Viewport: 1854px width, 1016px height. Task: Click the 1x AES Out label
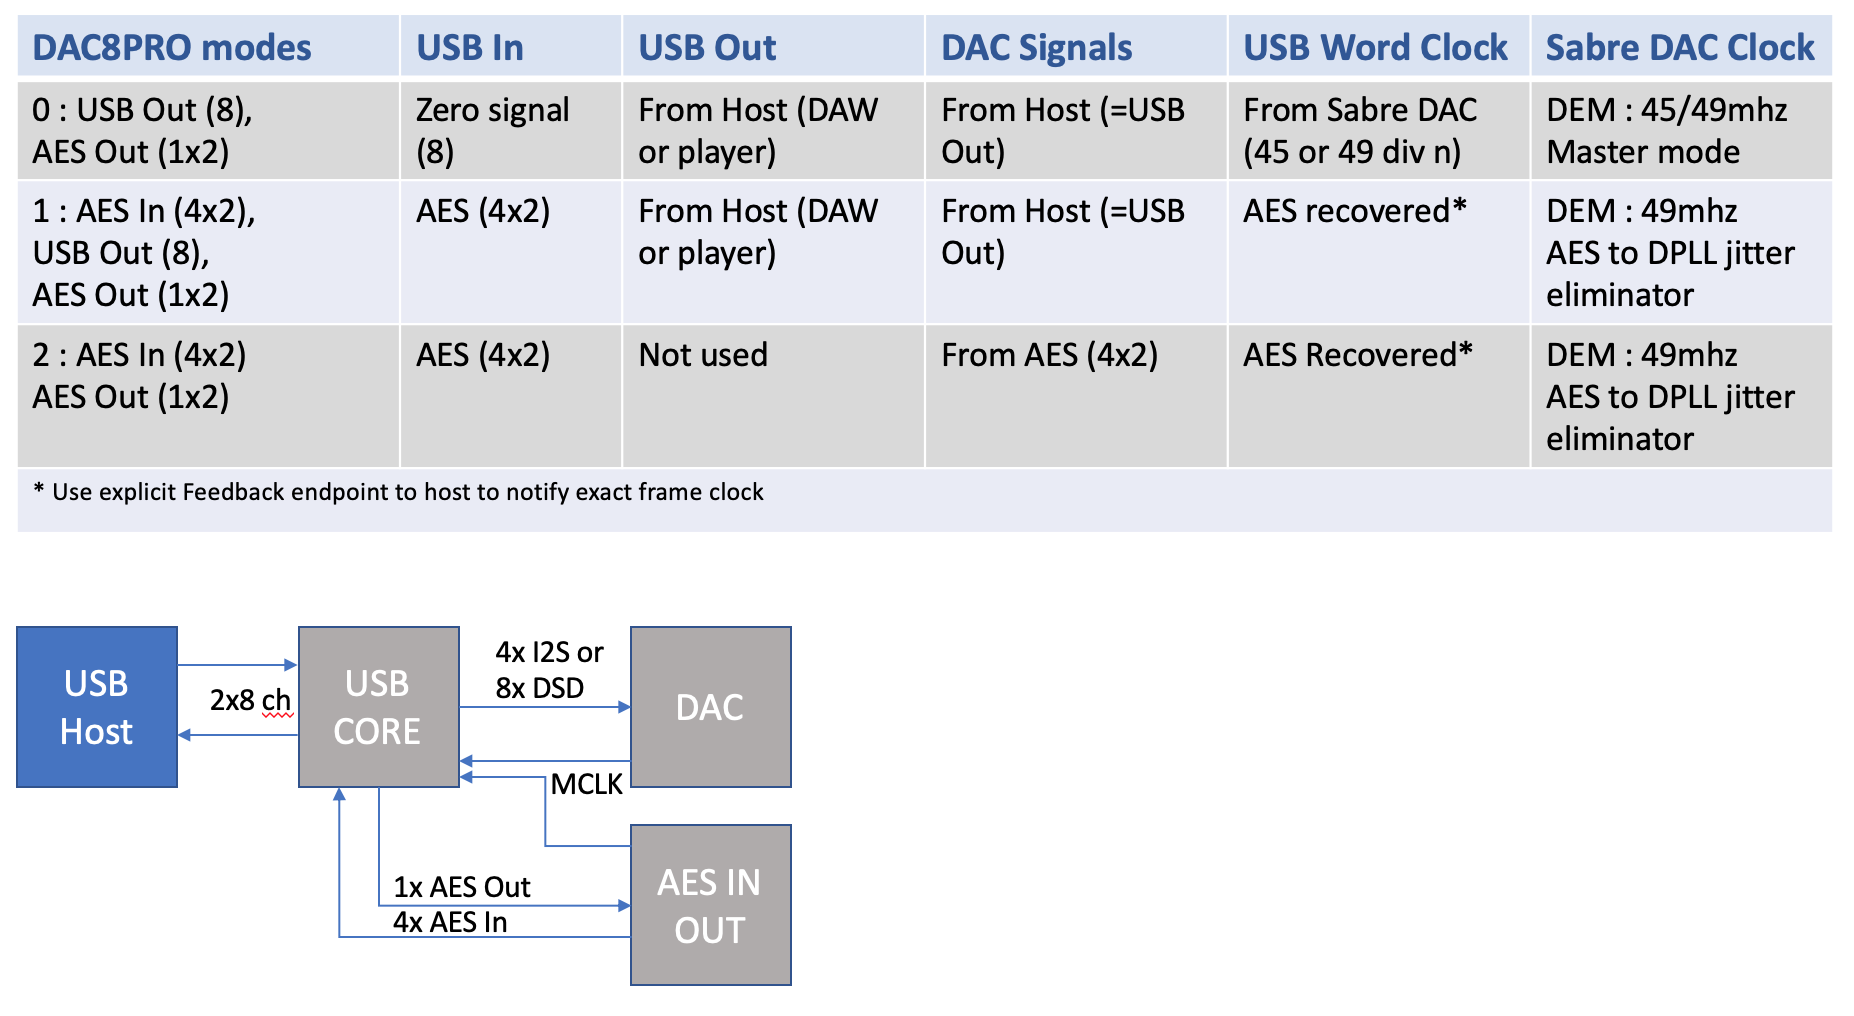coord(461,887)
